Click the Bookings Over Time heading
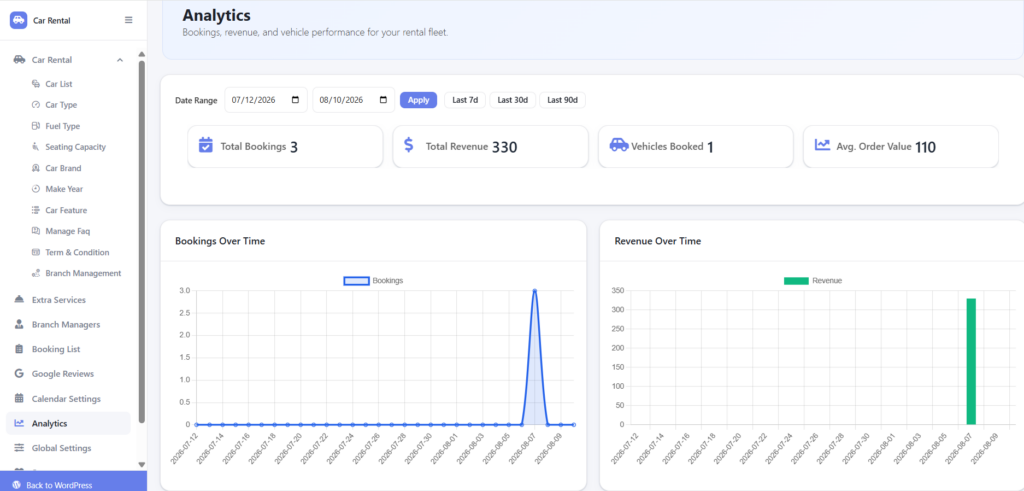 pyautogui.click(x=220, y=241)
